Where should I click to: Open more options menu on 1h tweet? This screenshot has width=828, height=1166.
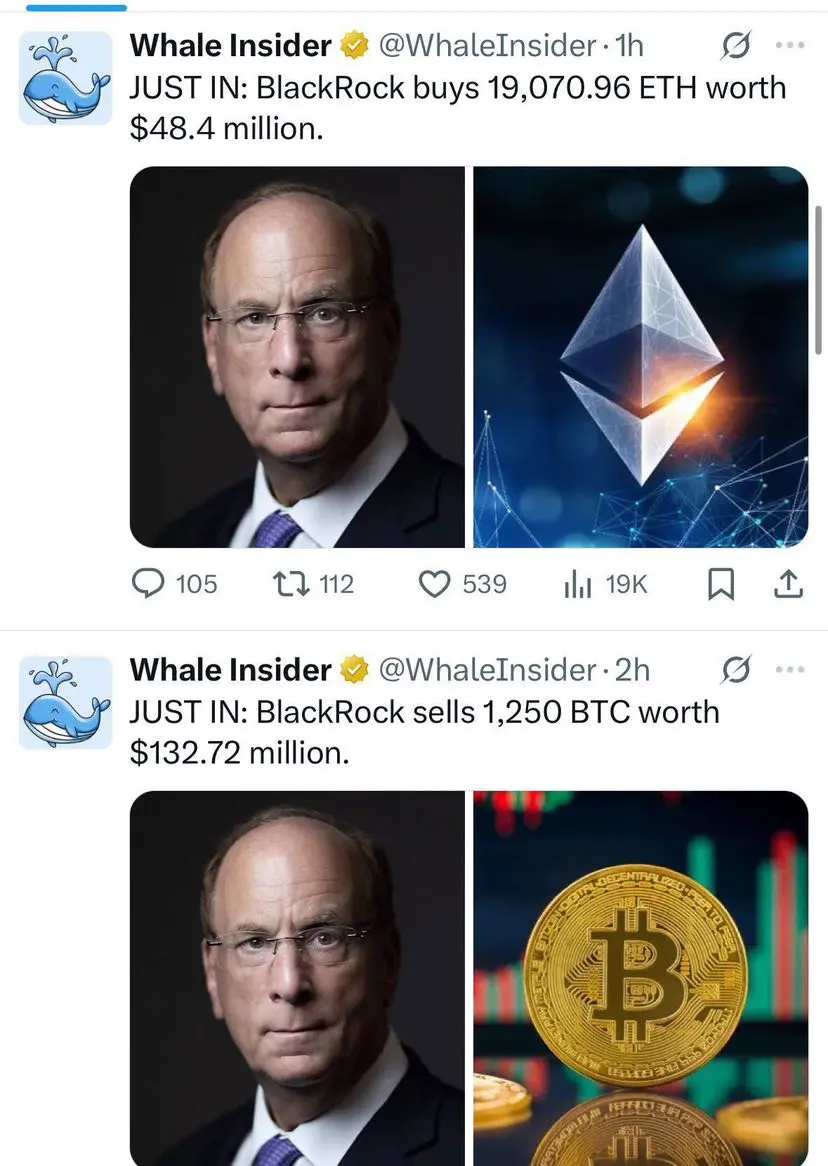pyautogui.click(x=789, y=45)
